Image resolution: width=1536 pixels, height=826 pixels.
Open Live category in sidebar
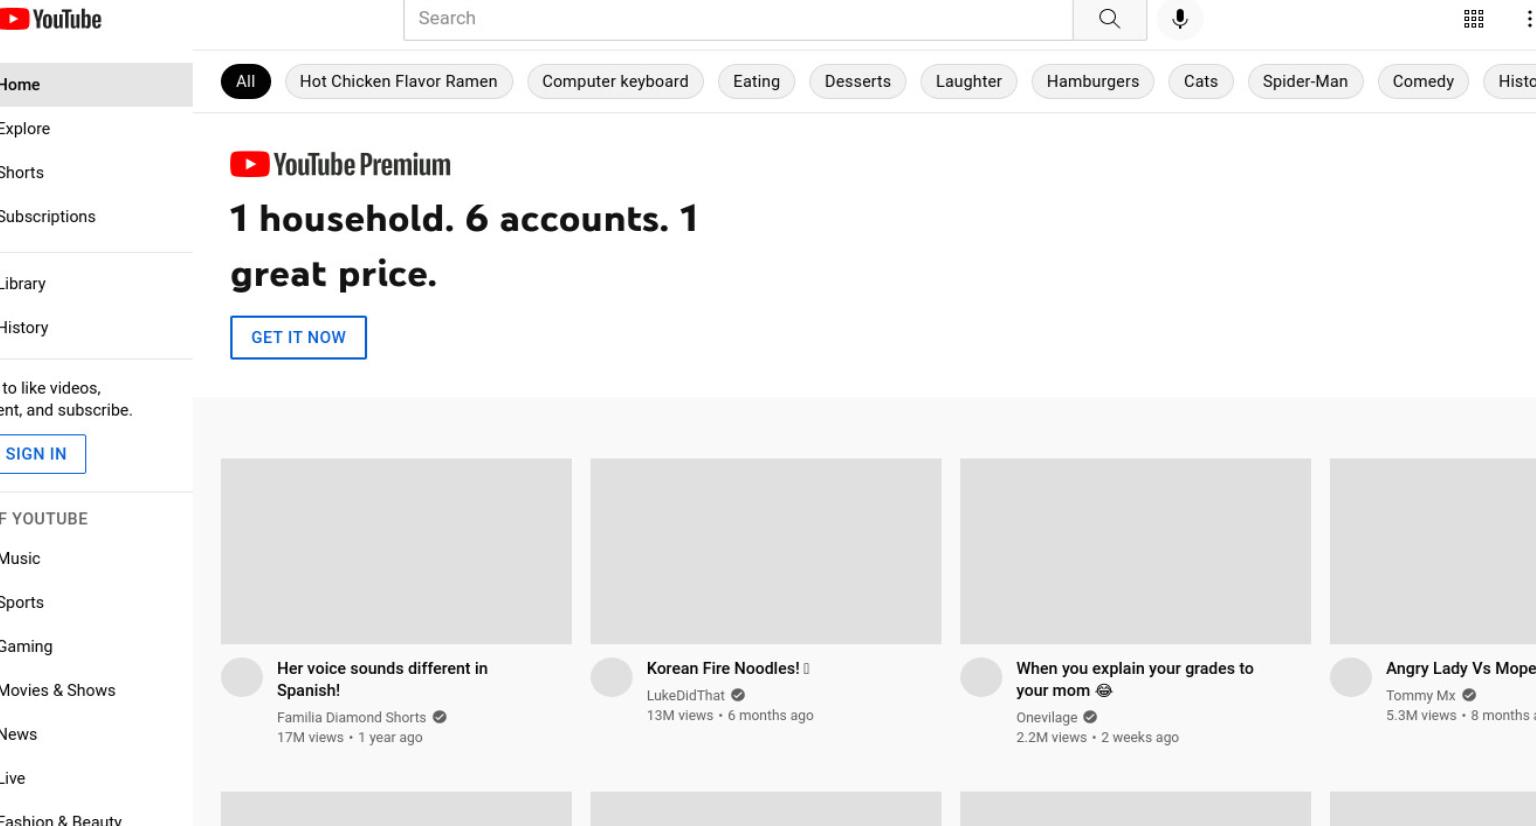96,779
